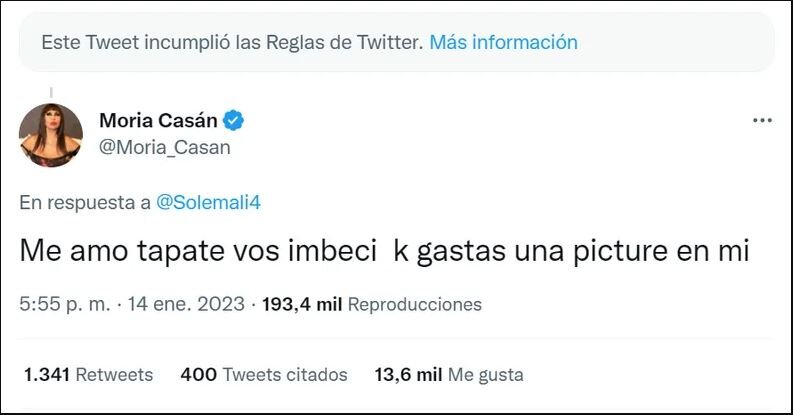Show the 13,6 mil Me gusta list
The height and width of the screenshot is (415, 793).
coord(449,375)
